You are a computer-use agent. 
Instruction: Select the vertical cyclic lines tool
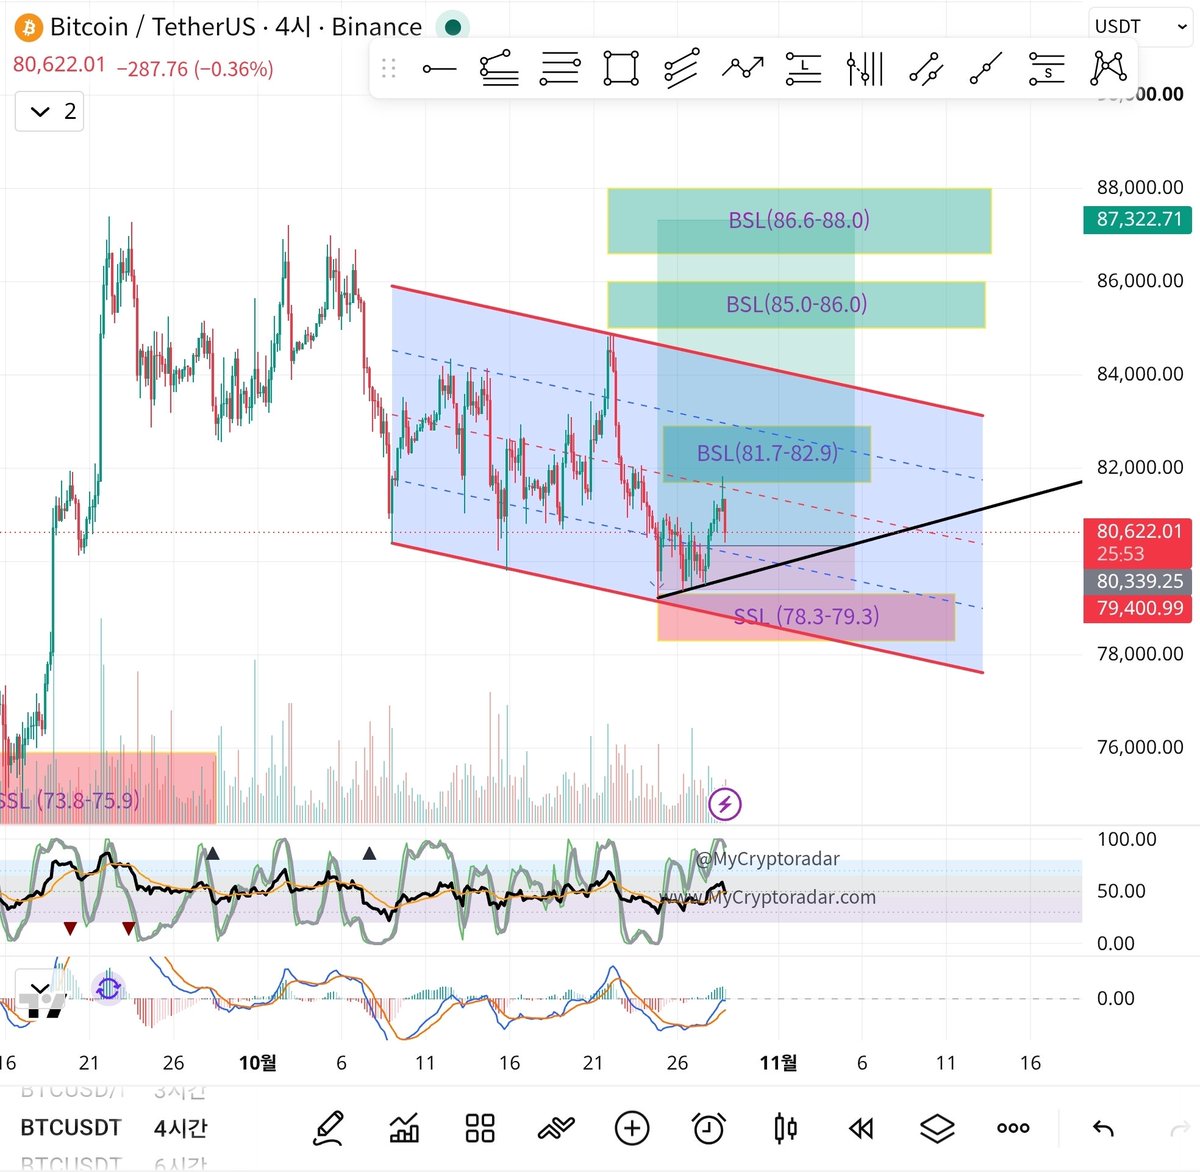865,69
